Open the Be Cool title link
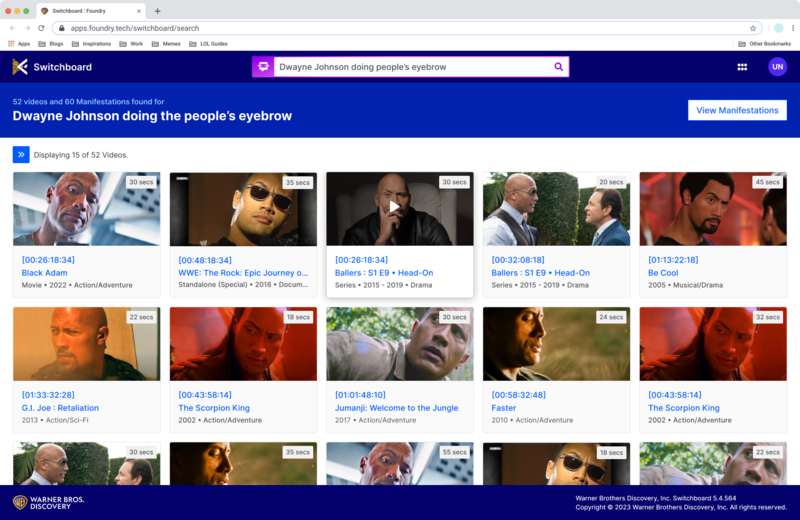 pyautogui.click(x=663, y=273)
